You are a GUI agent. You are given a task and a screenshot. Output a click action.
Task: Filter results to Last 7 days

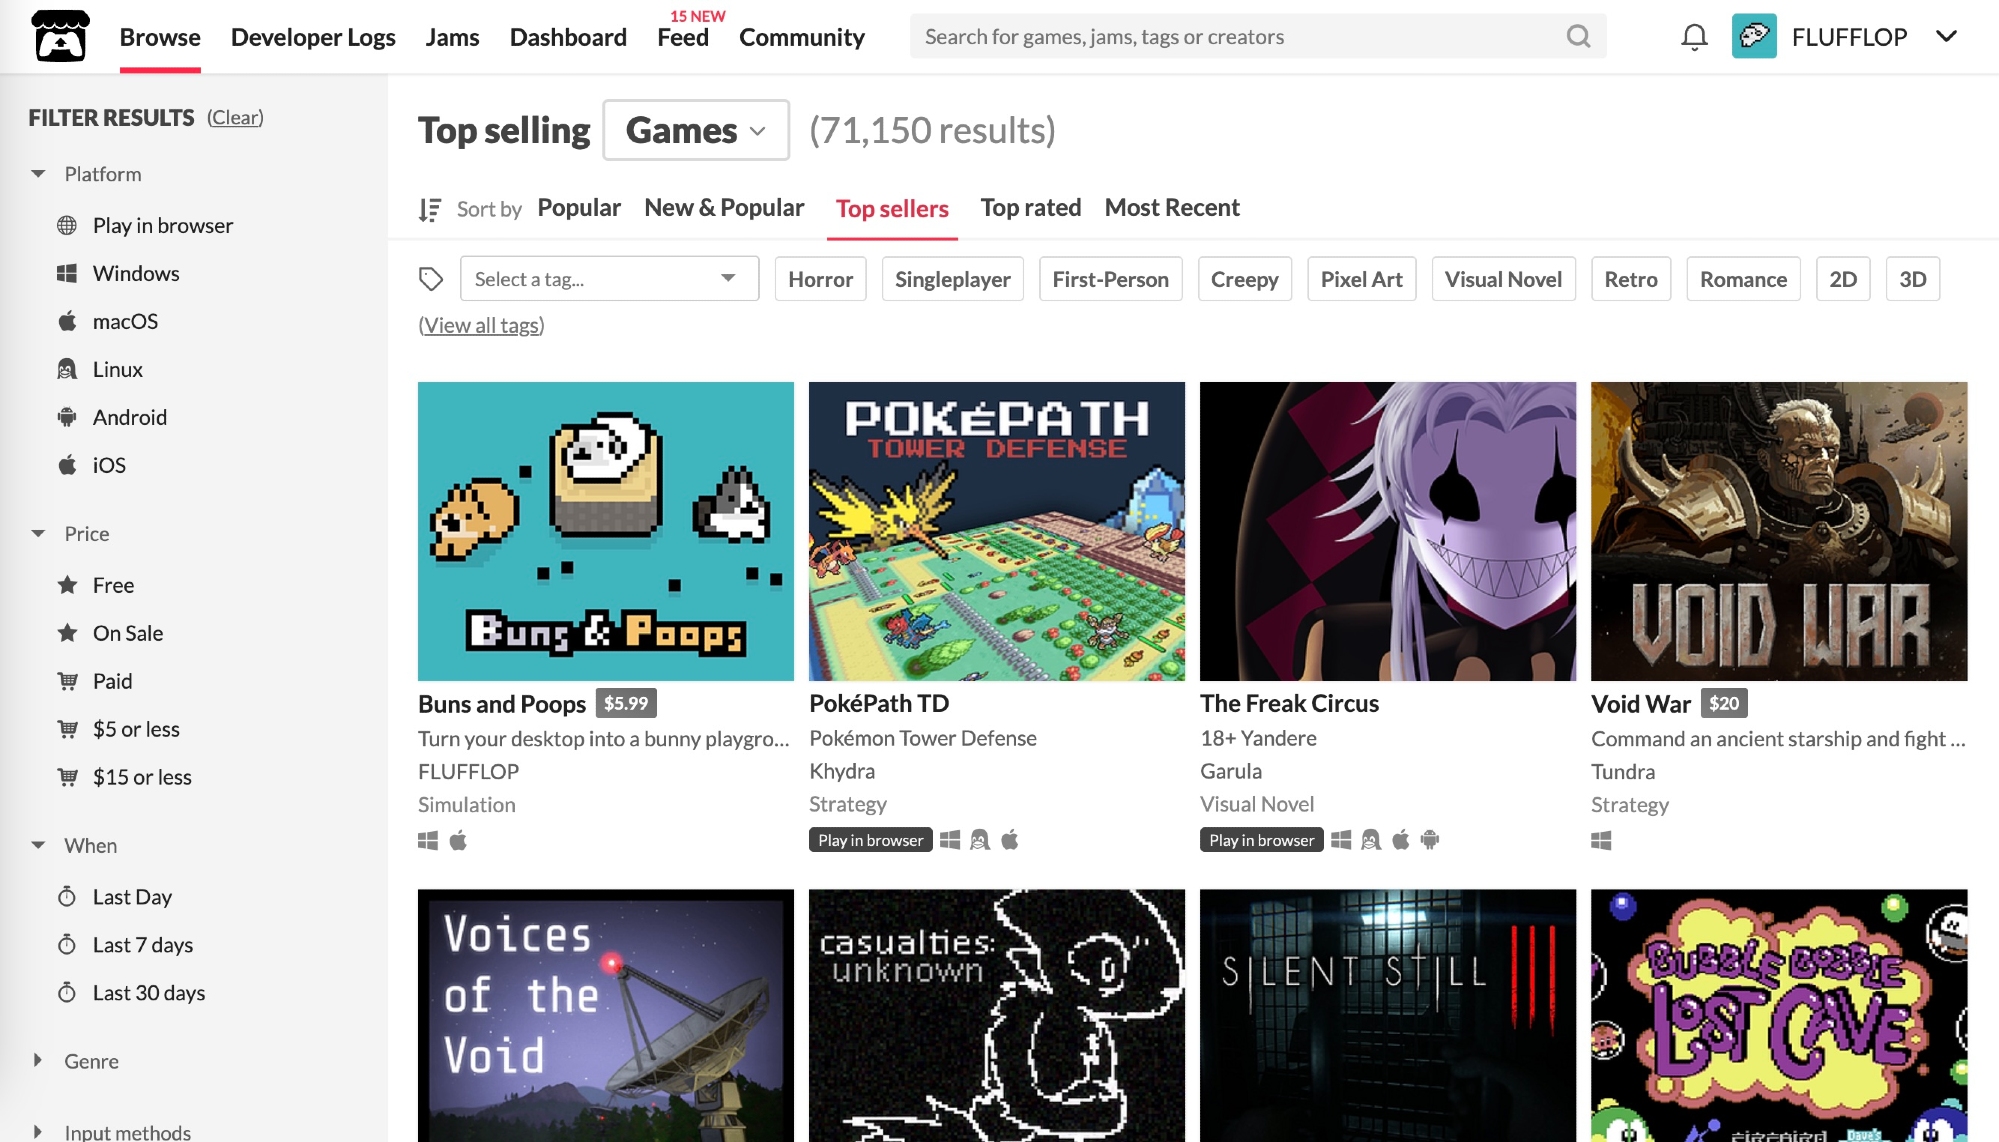142,945
